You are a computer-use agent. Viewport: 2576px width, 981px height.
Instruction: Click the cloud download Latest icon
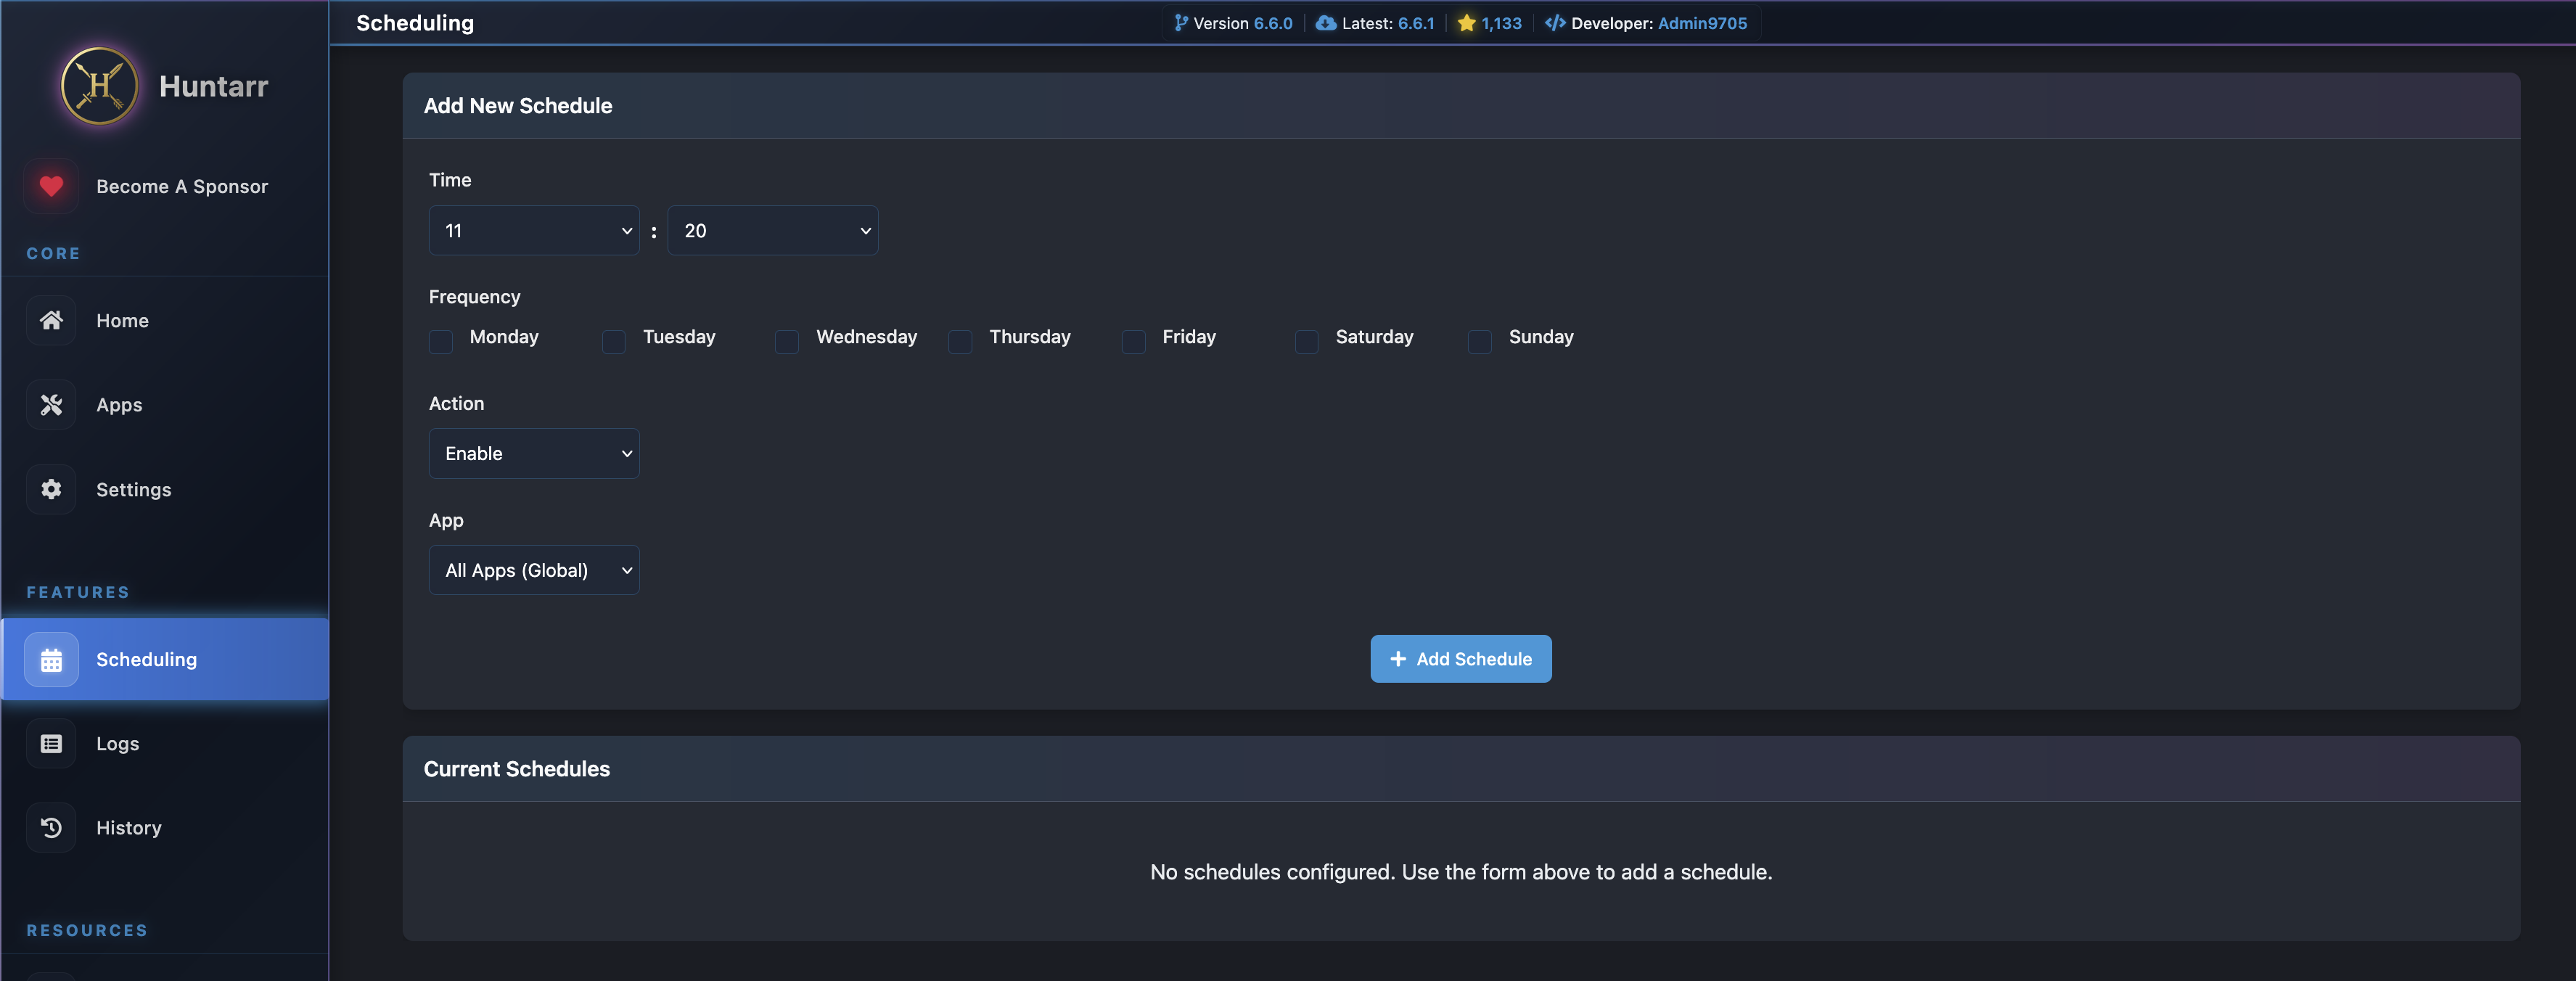tap(1326, 23)
